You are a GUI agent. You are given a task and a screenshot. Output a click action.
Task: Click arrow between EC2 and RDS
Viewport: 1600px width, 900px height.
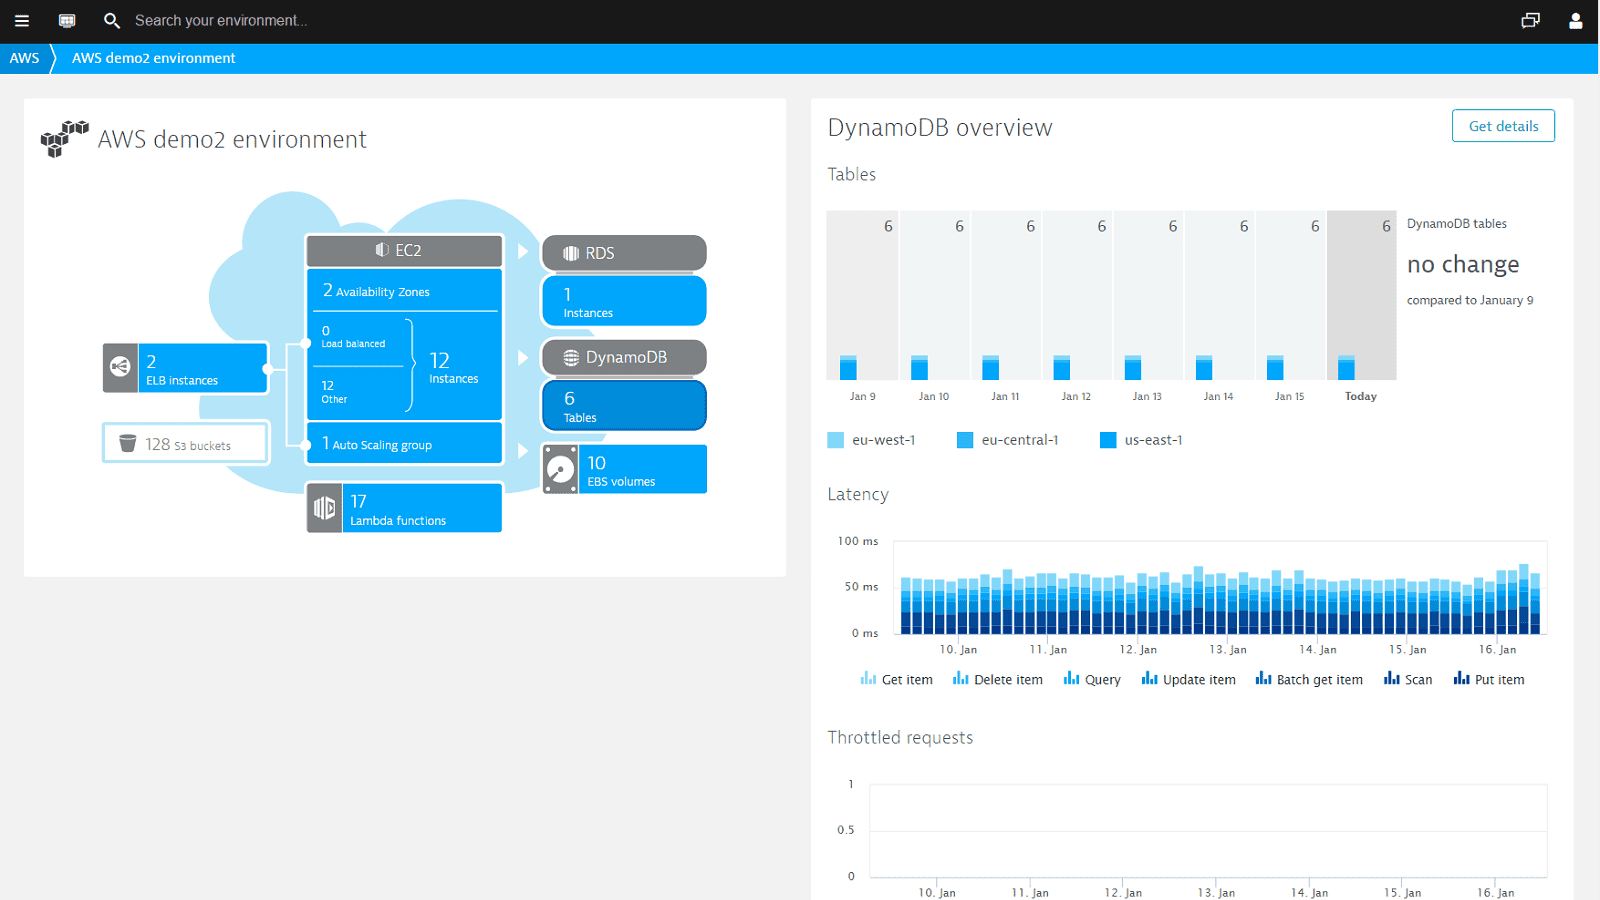522,251
